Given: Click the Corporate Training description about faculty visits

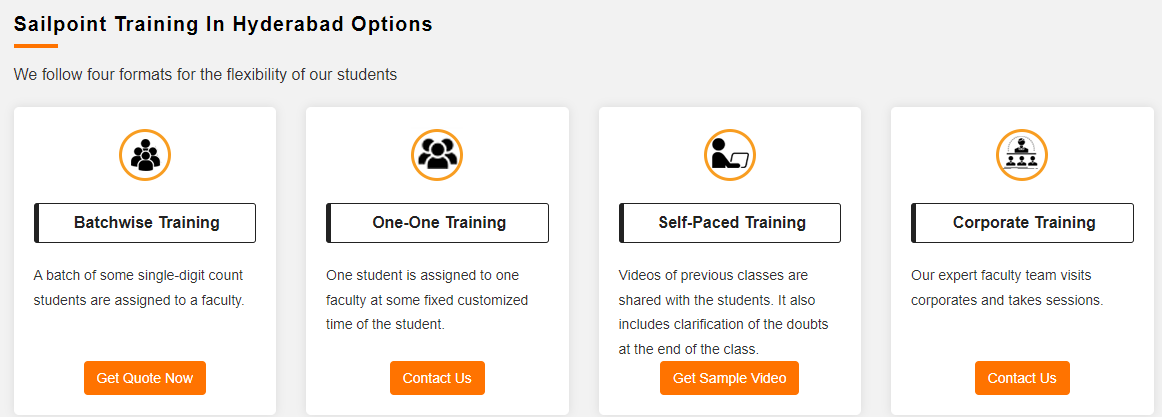Looking at the screenshot, I should click(1007, 287).
